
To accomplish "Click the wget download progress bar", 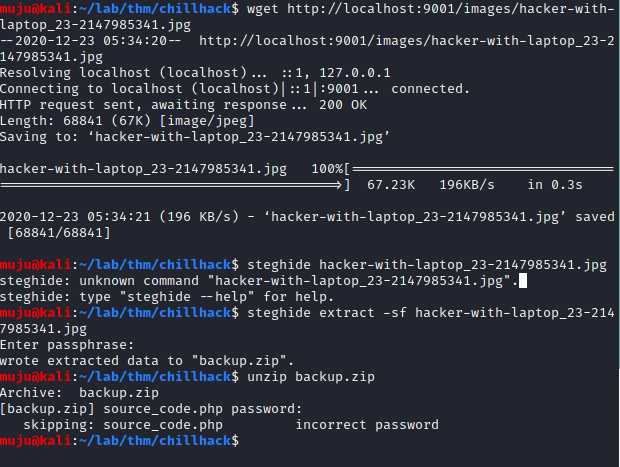I will click(307, 177).
